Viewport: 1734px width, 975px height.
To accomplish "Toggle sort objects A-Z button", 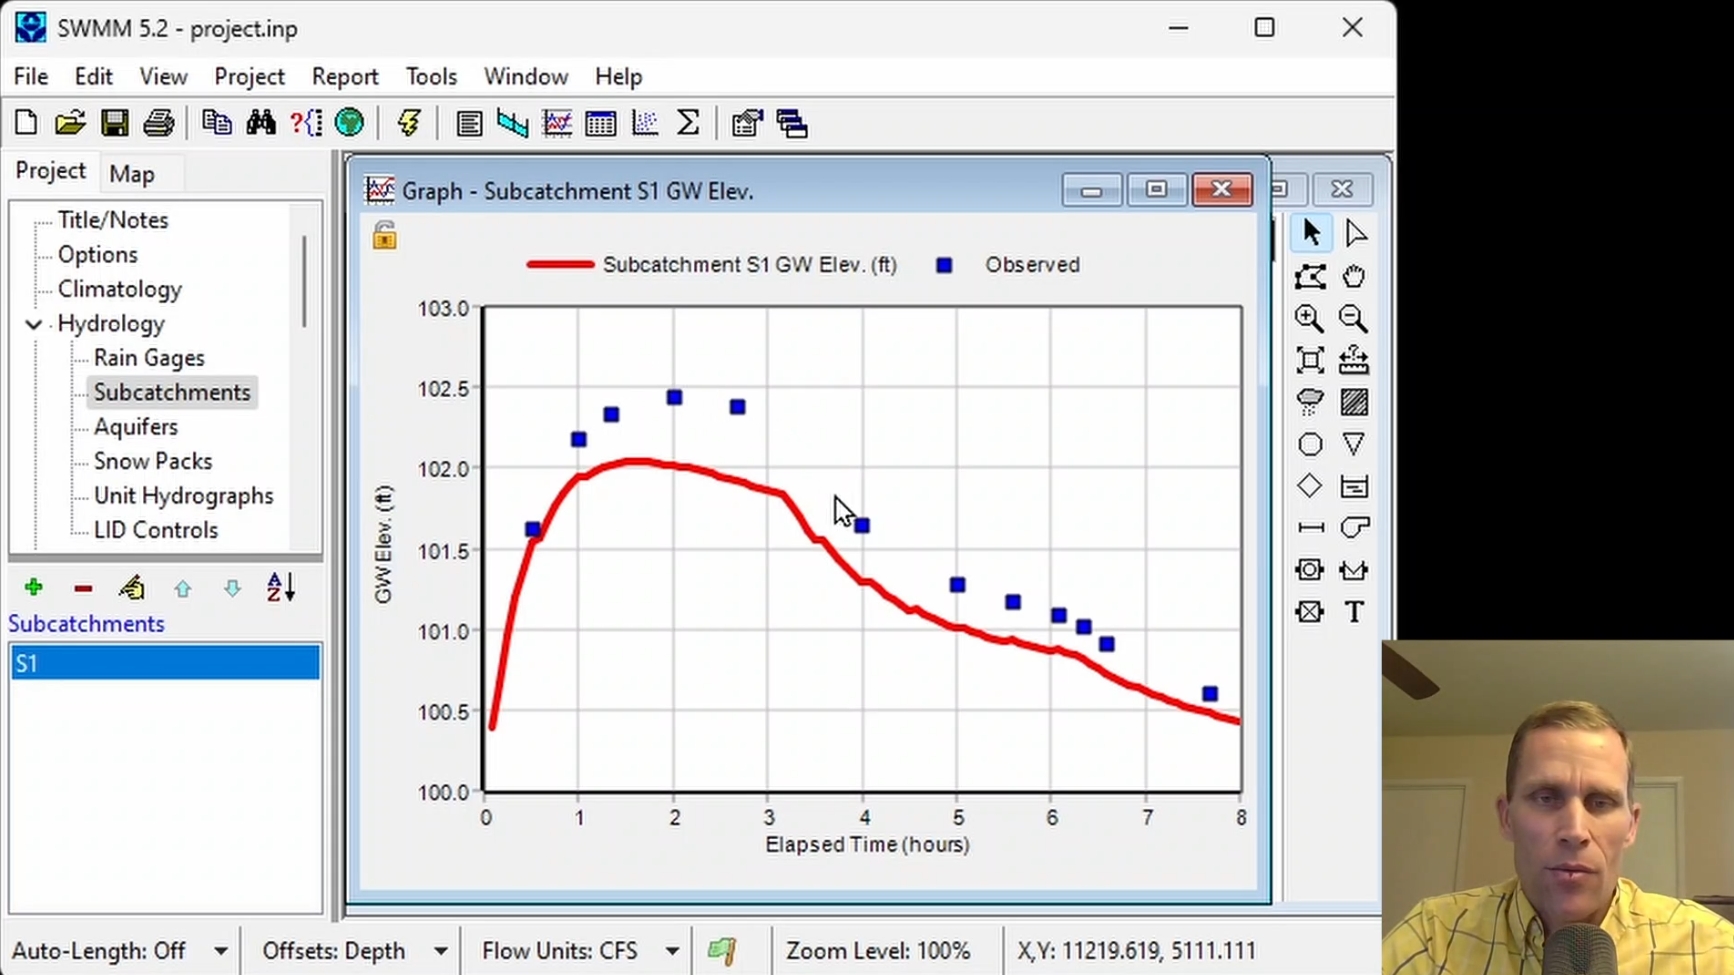I will tap(281, 588).
